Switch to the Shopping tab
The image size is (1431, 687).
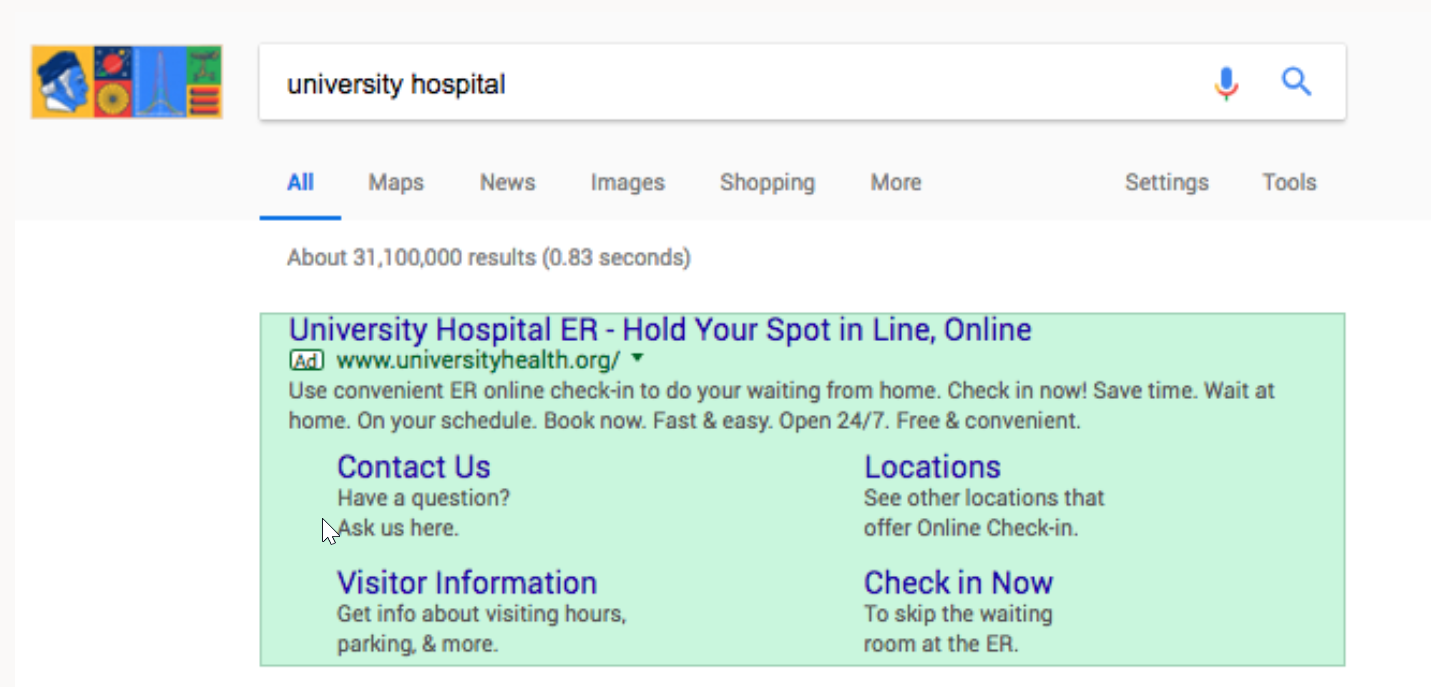click(767, 183)
